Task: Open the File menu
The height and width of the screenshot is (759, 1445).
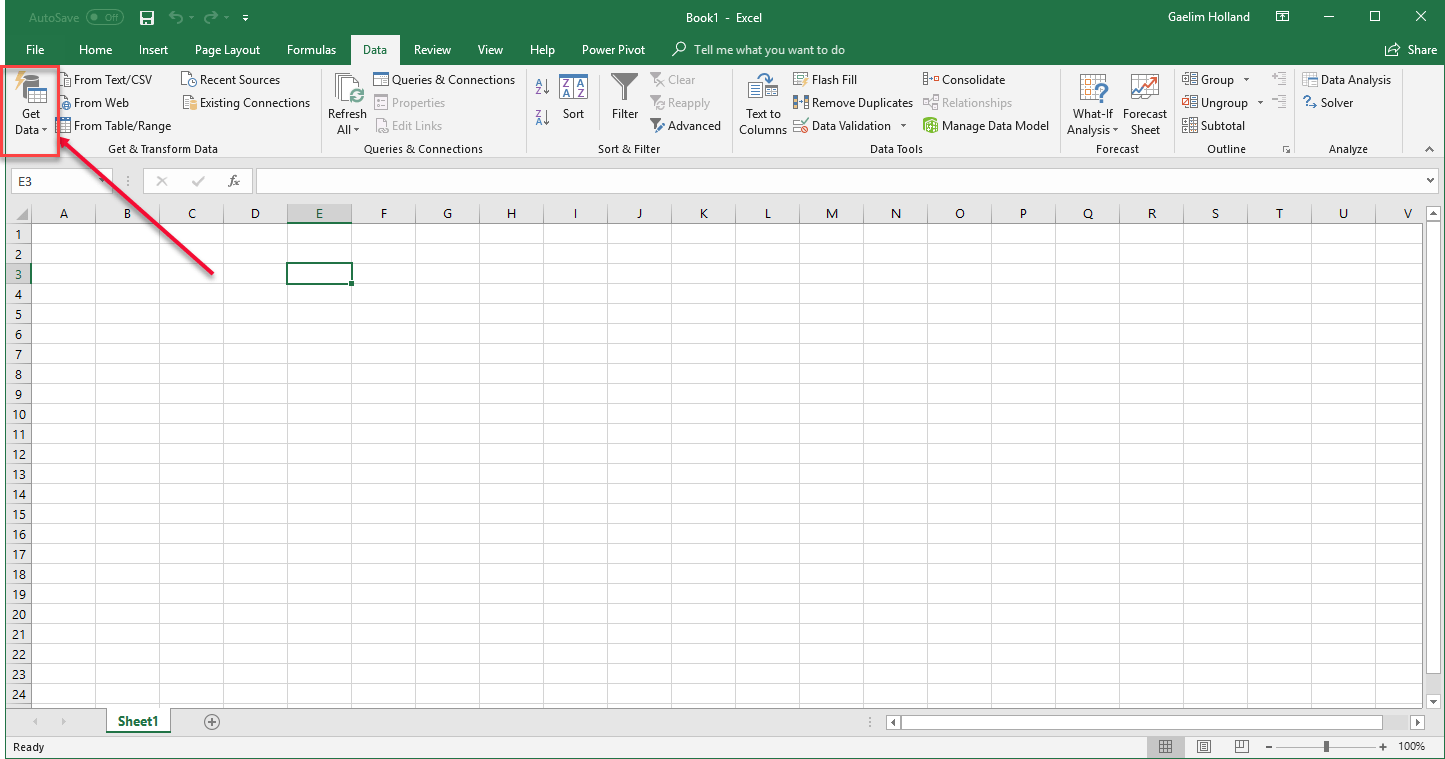Action: [x=35, y=50]
